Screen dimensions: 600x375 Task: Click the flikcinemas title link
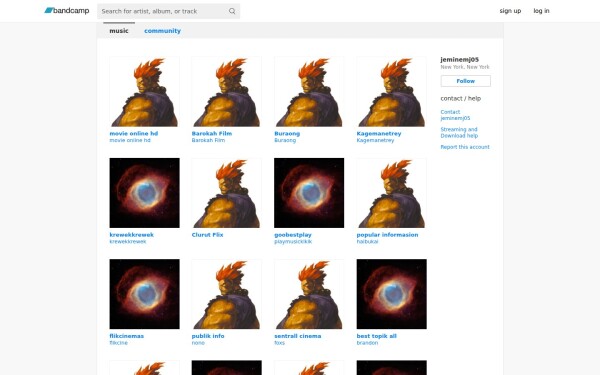click(127, 336)
